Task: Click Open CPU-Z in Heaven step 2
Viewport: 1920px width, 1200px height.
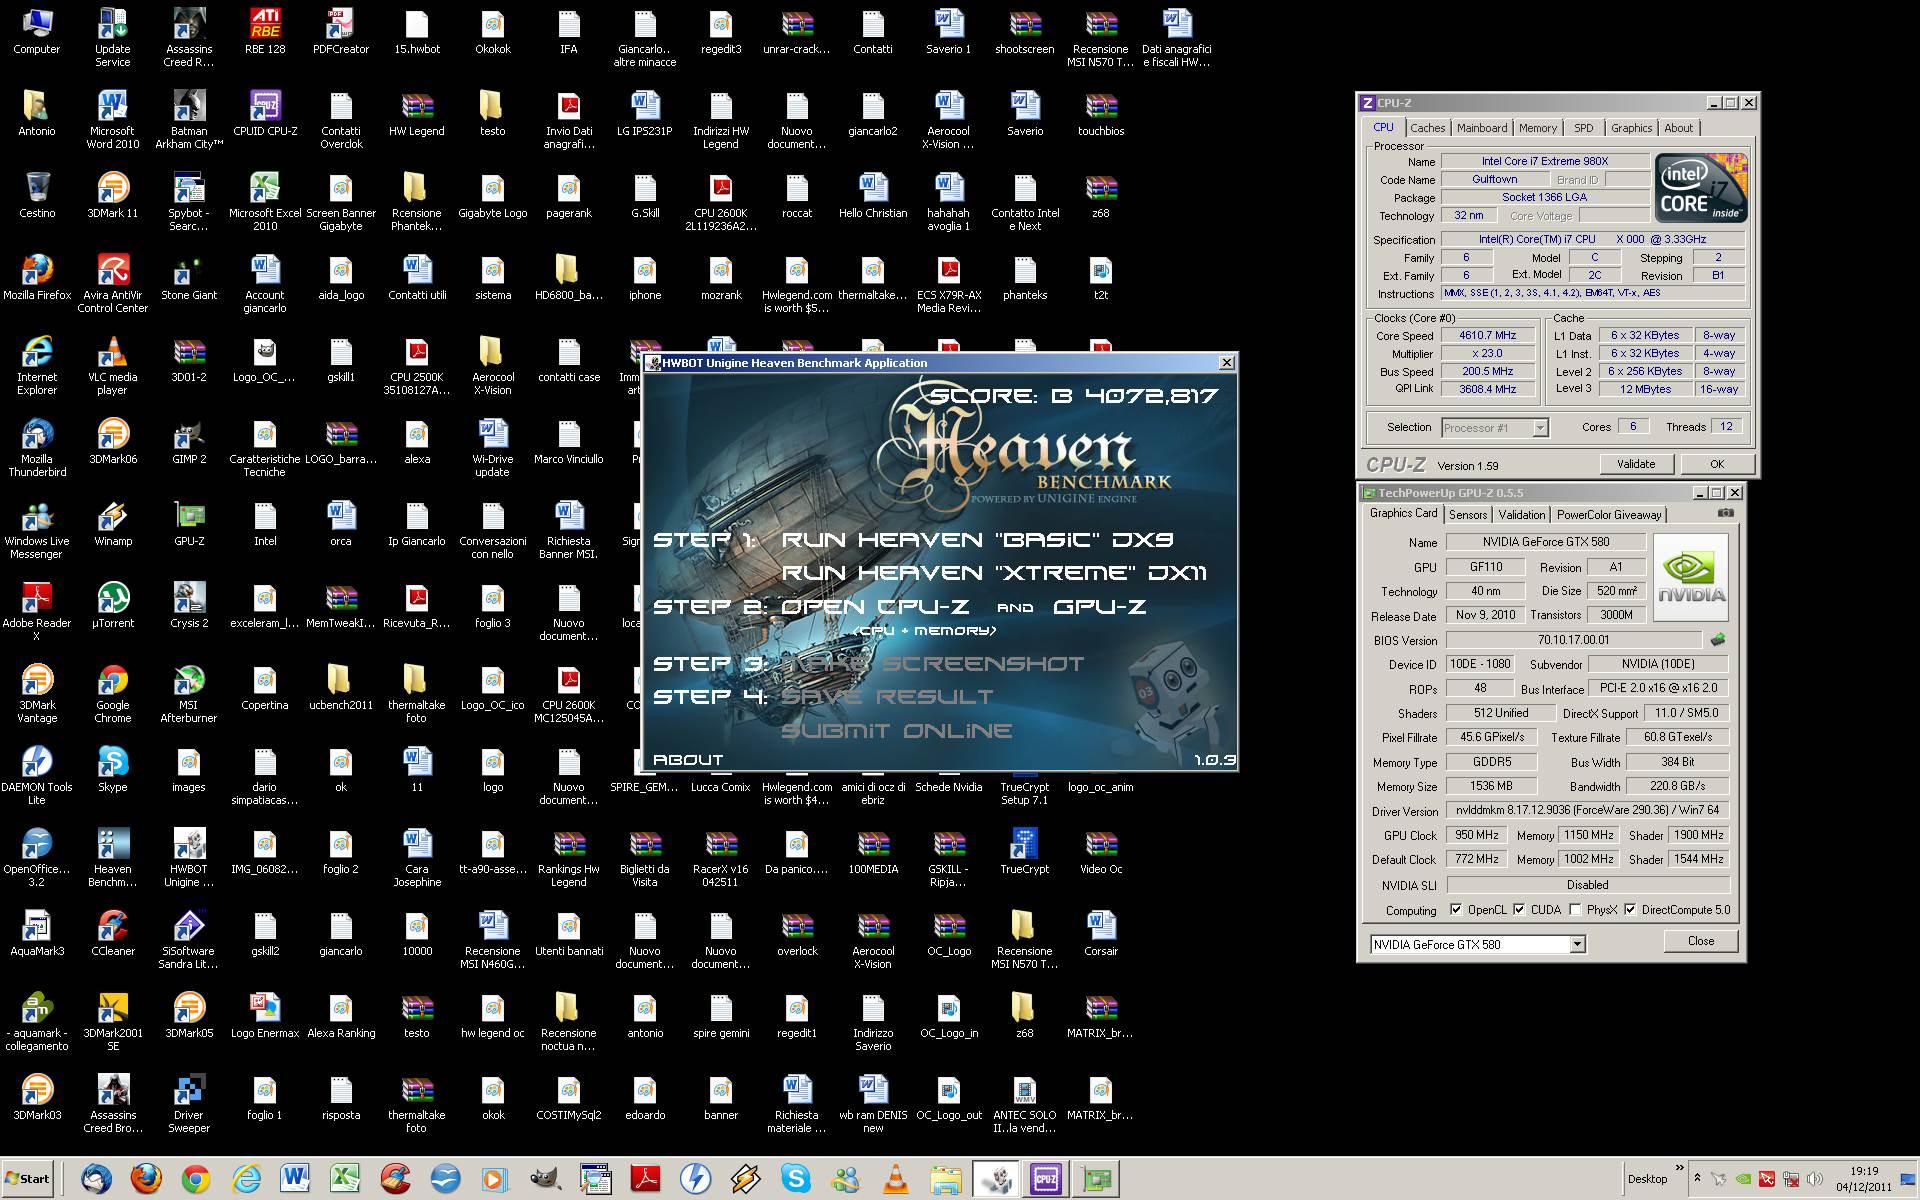Action: 875,607
